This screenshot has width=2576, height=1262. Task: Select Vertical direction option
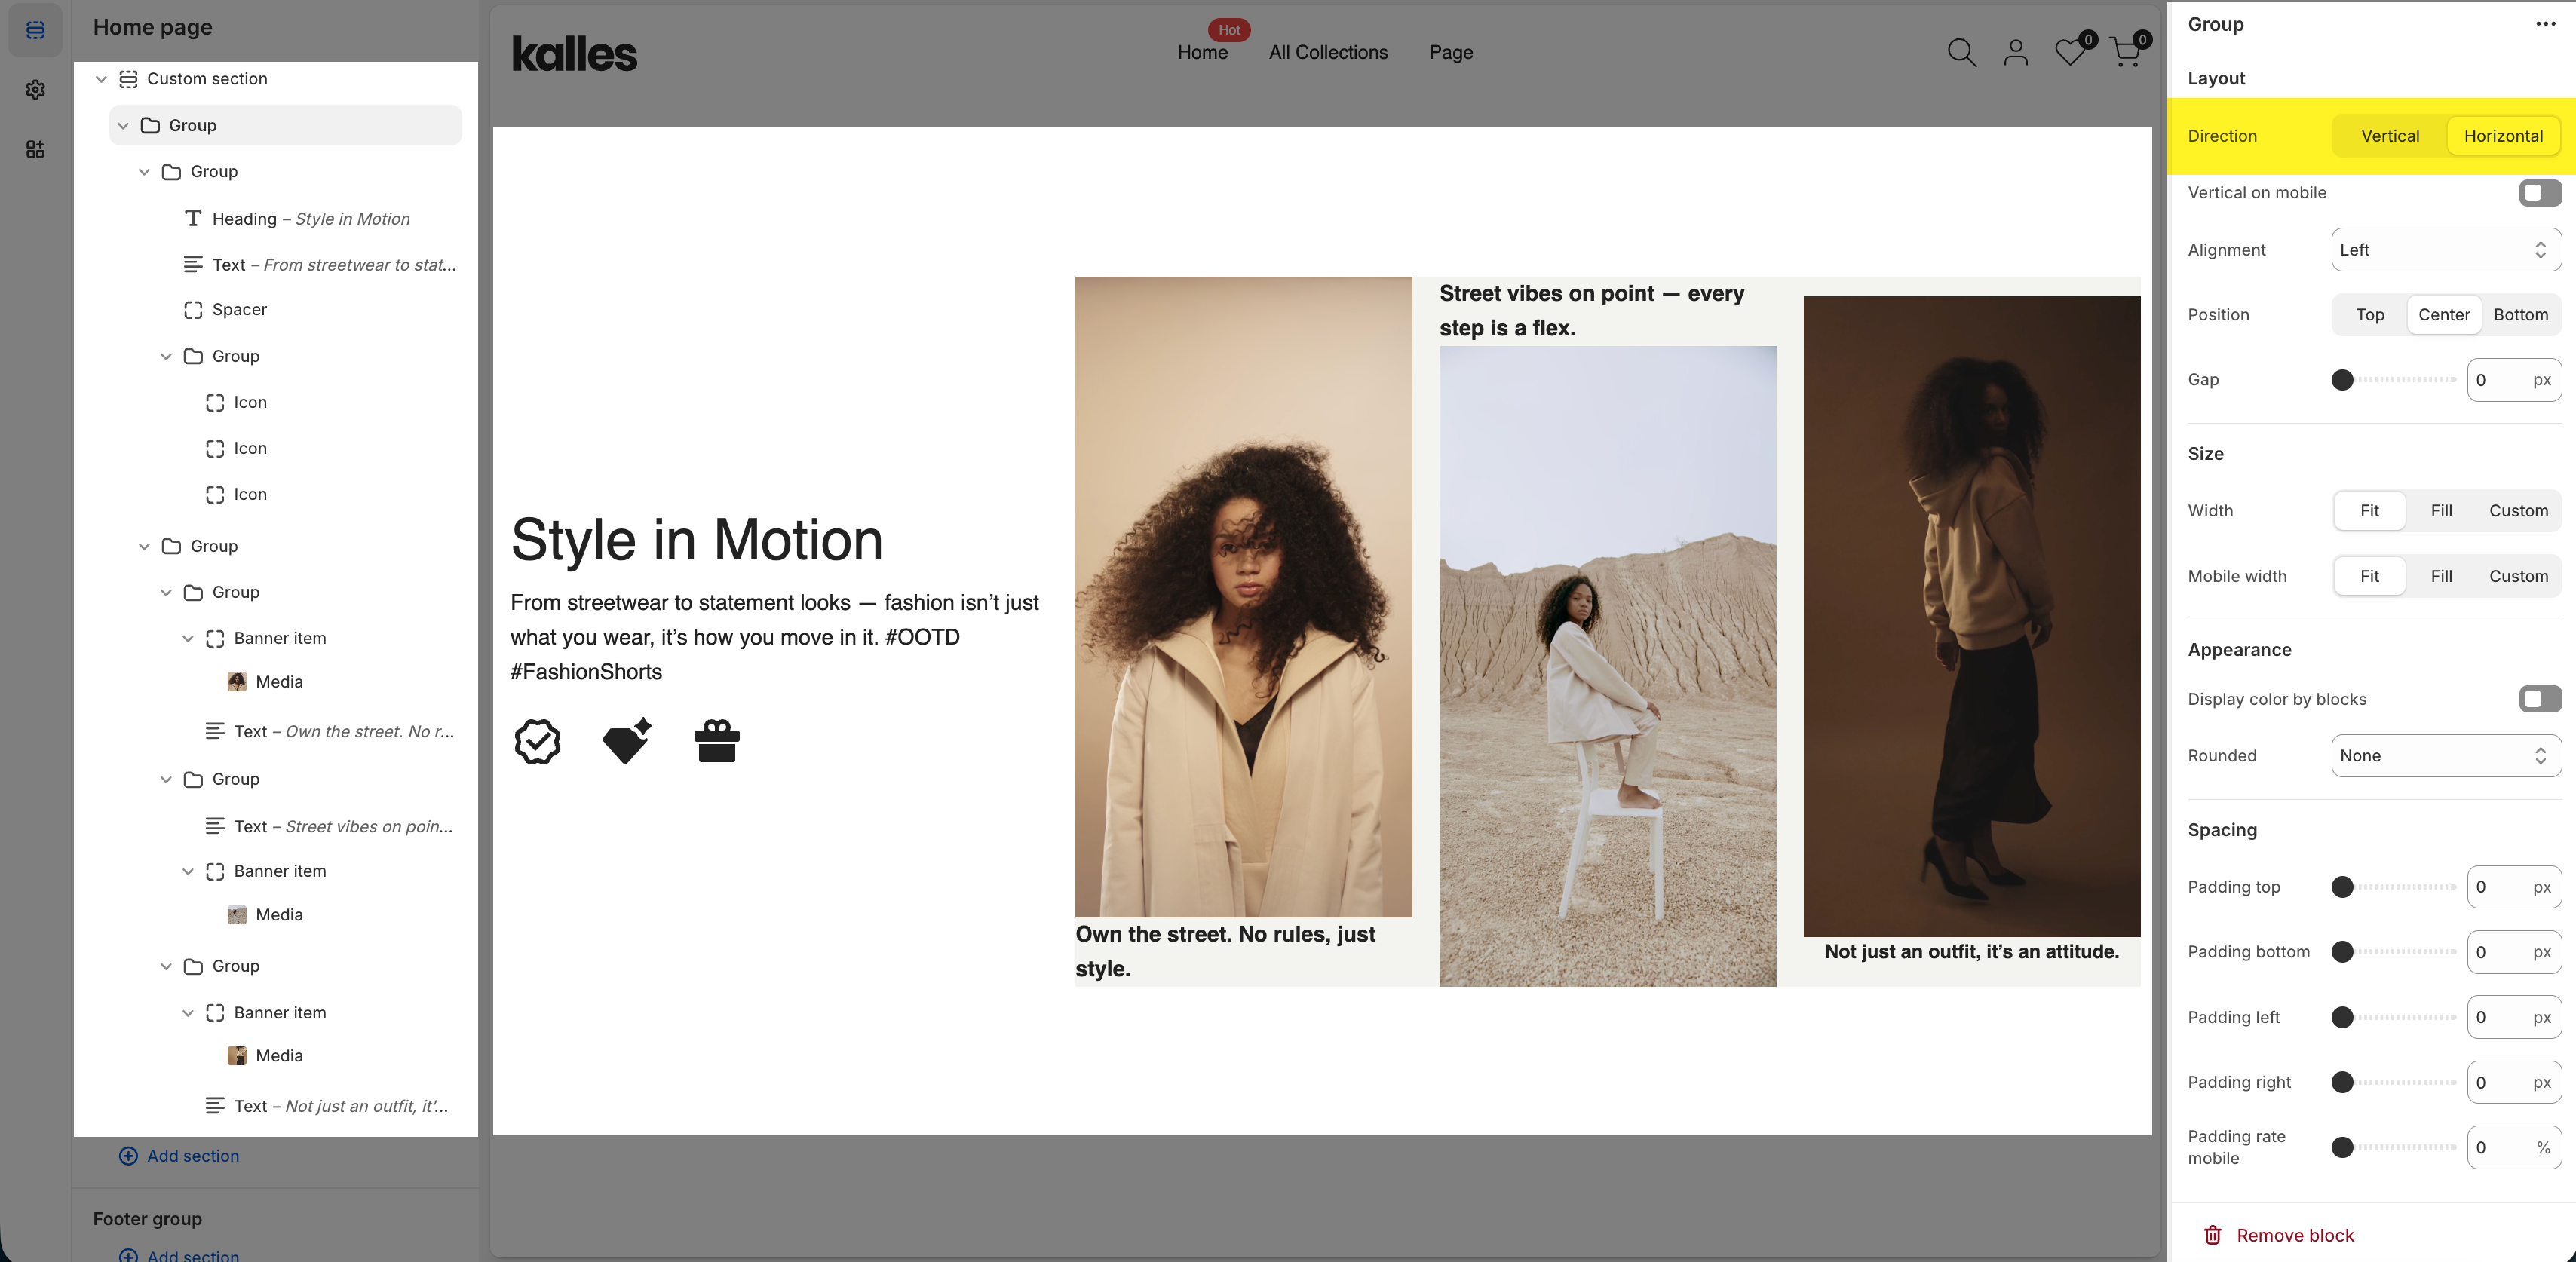[2389, 136]
